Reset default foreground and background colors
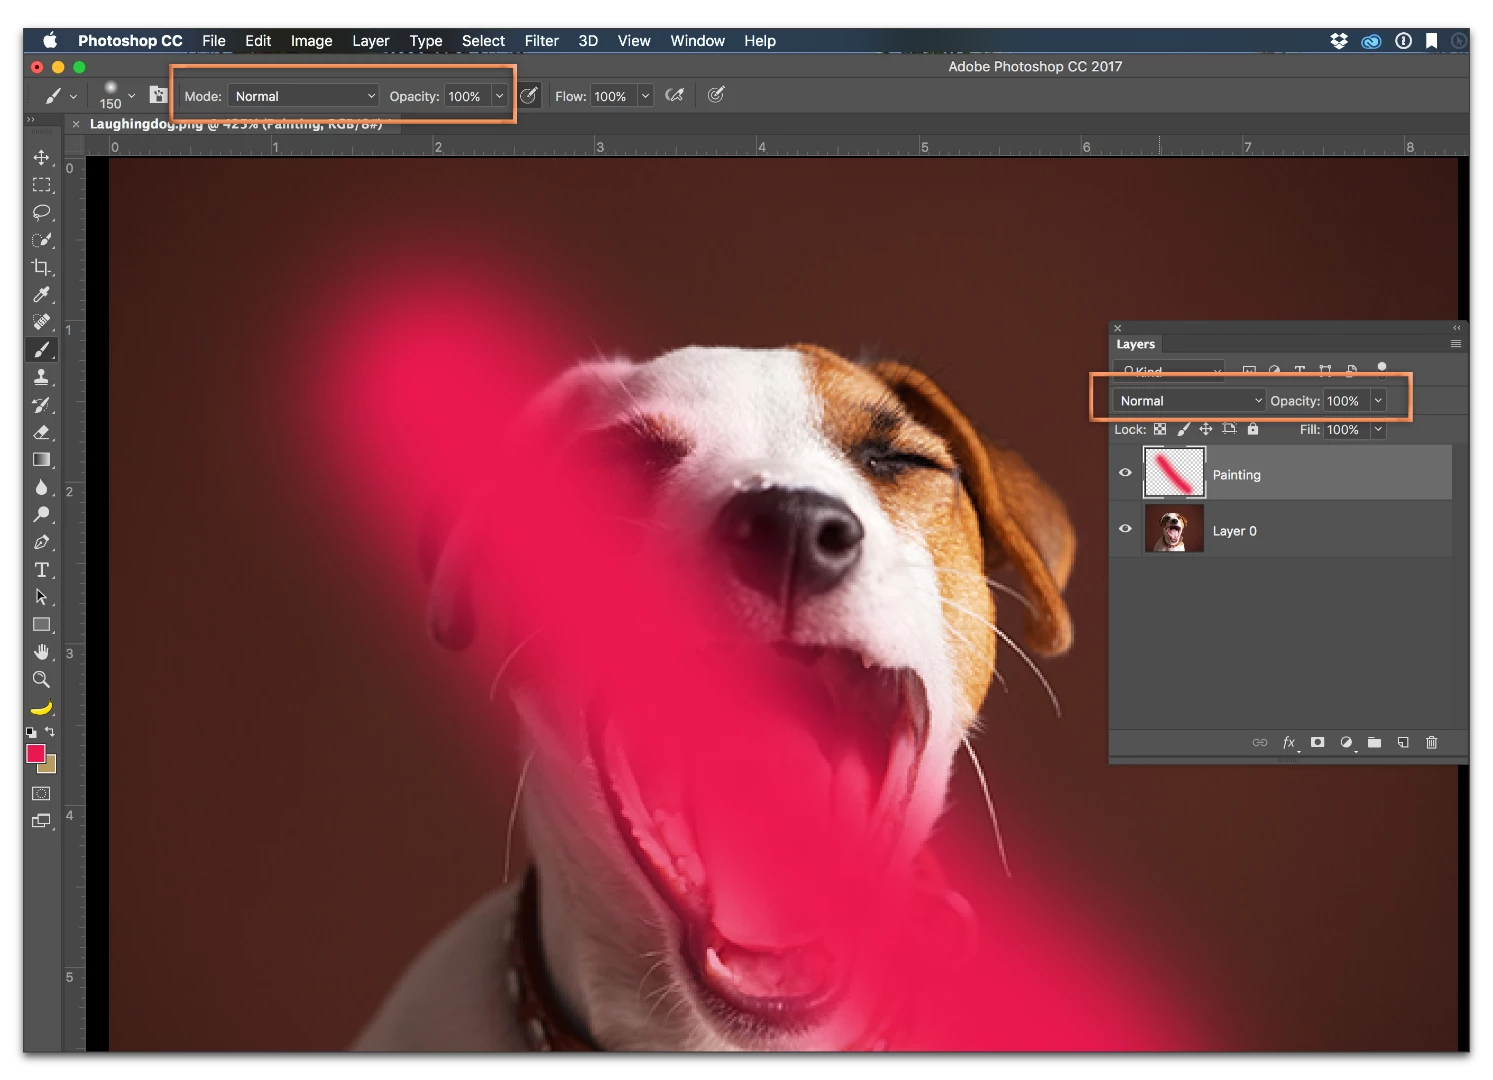The height and width of the screenshot is (1080, 1493). point(31,732)
